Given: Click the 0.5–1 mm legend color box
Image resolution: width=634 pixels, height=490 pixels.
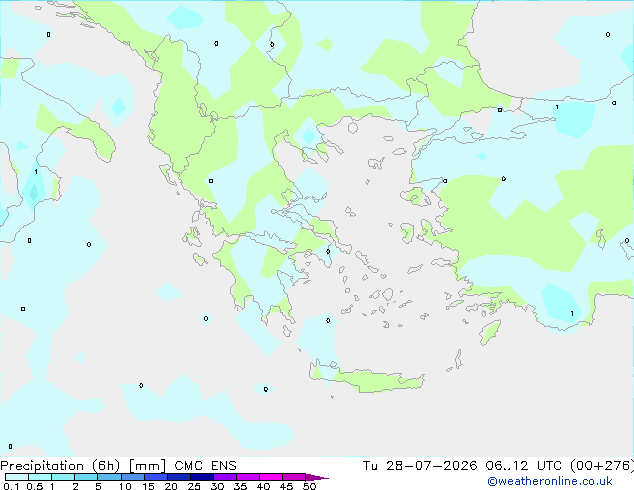Looking at the screenshot, I should click(40, 477).
